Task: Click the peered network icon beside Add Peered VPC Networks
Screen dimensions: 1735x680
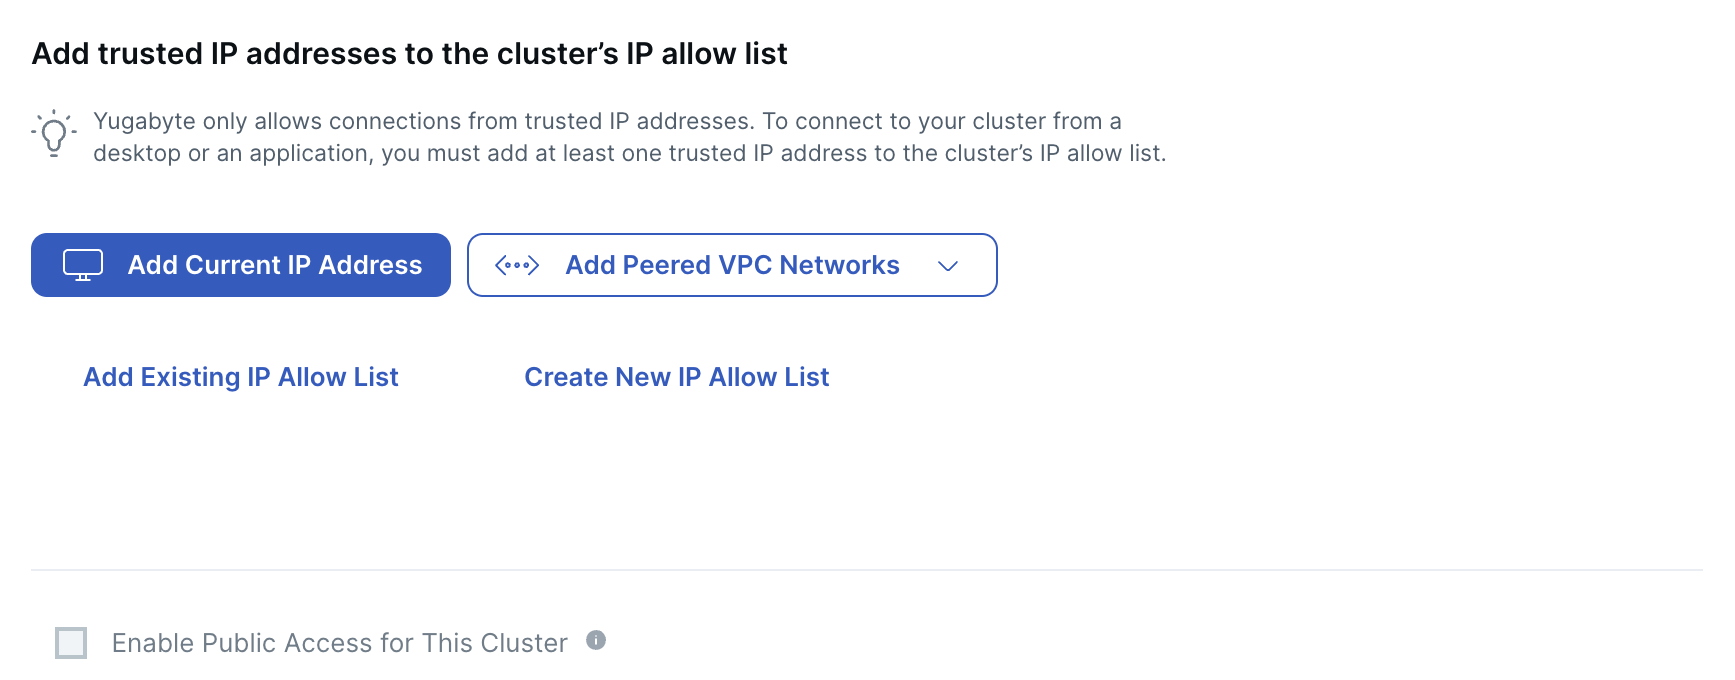Action: click(517, 265)
